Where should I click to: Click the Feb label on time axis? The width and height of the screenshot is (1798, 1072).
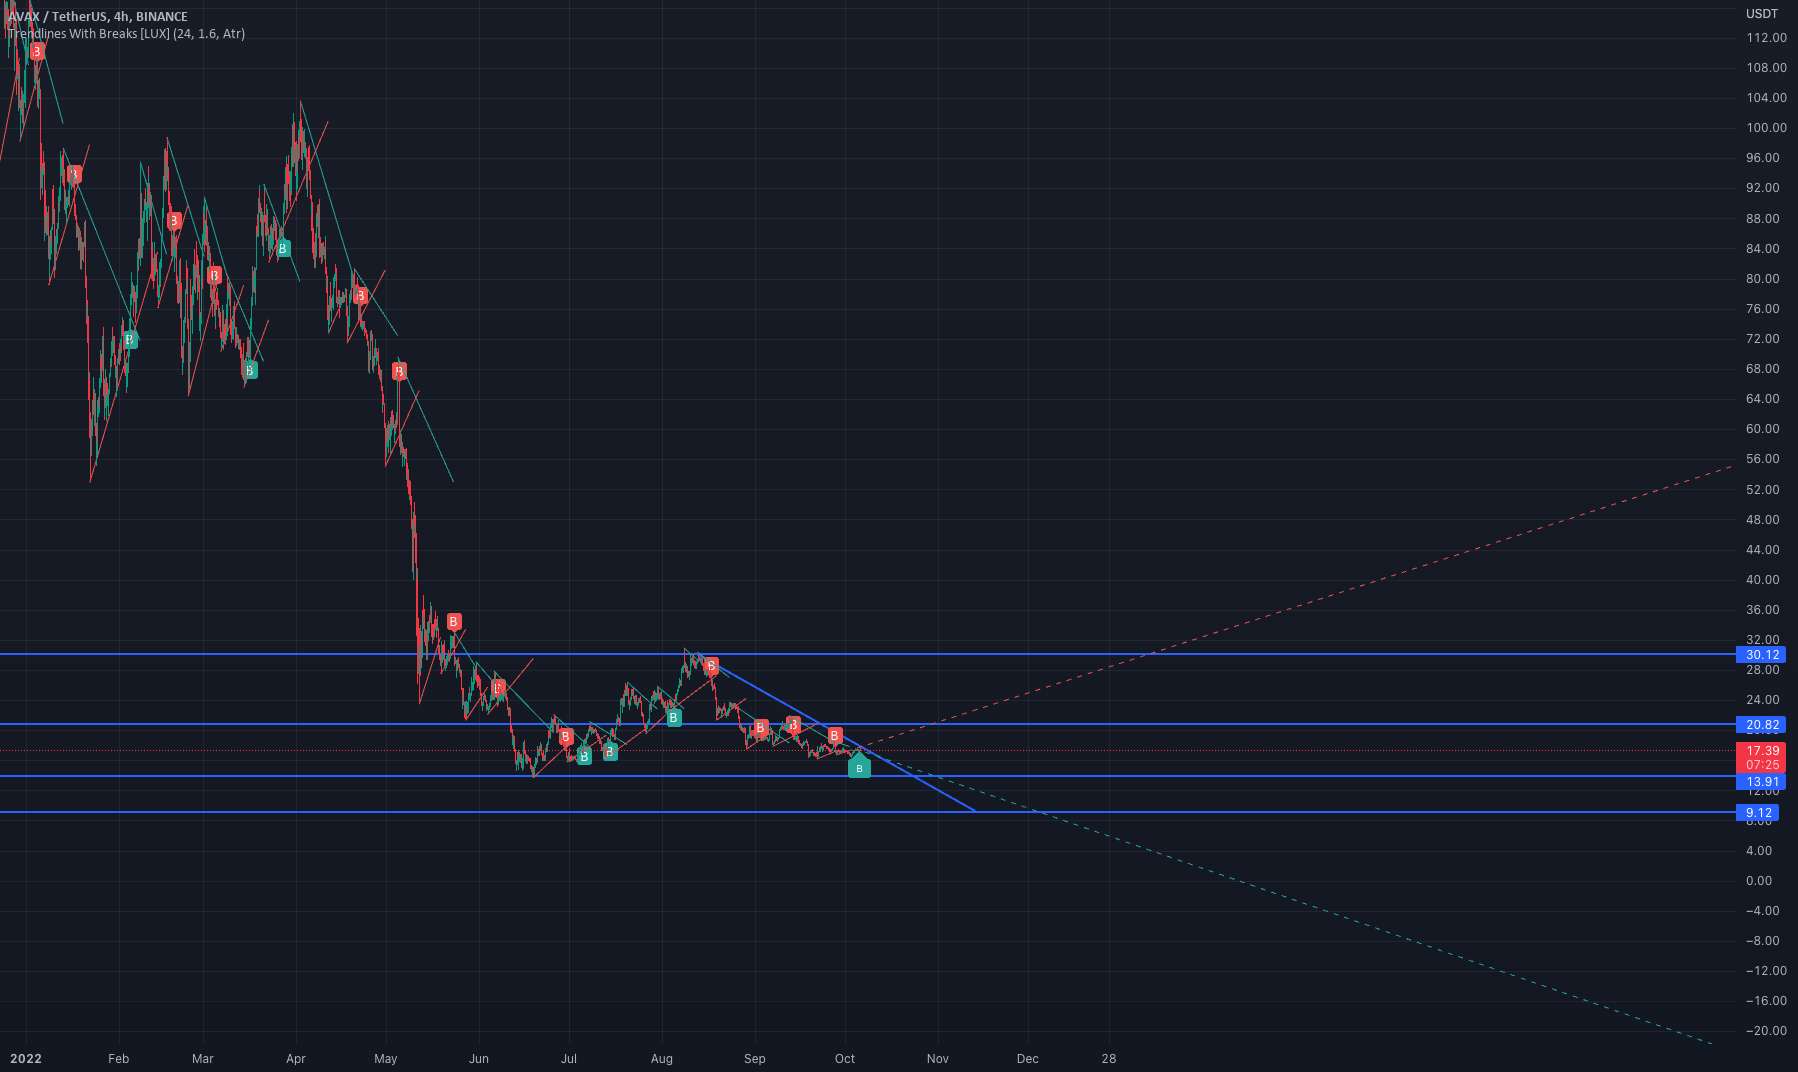click(118, 1058)
